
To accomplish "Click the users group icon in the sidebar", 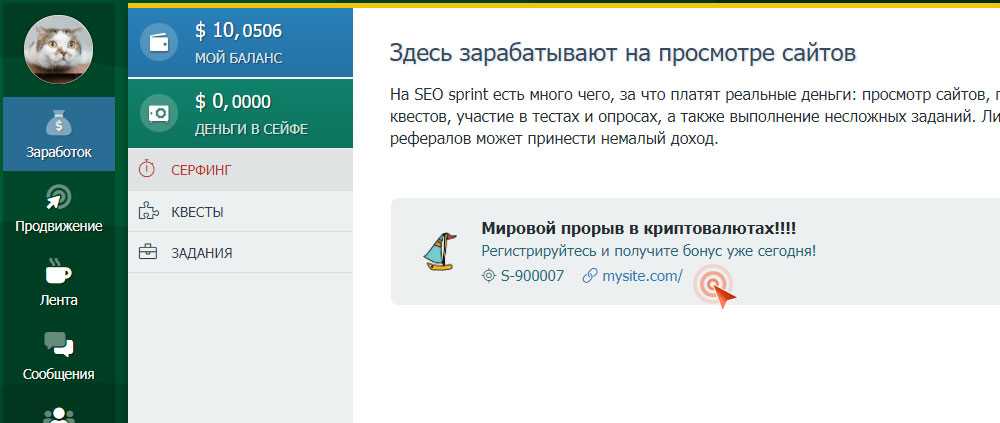I will (x=58, y=414).
